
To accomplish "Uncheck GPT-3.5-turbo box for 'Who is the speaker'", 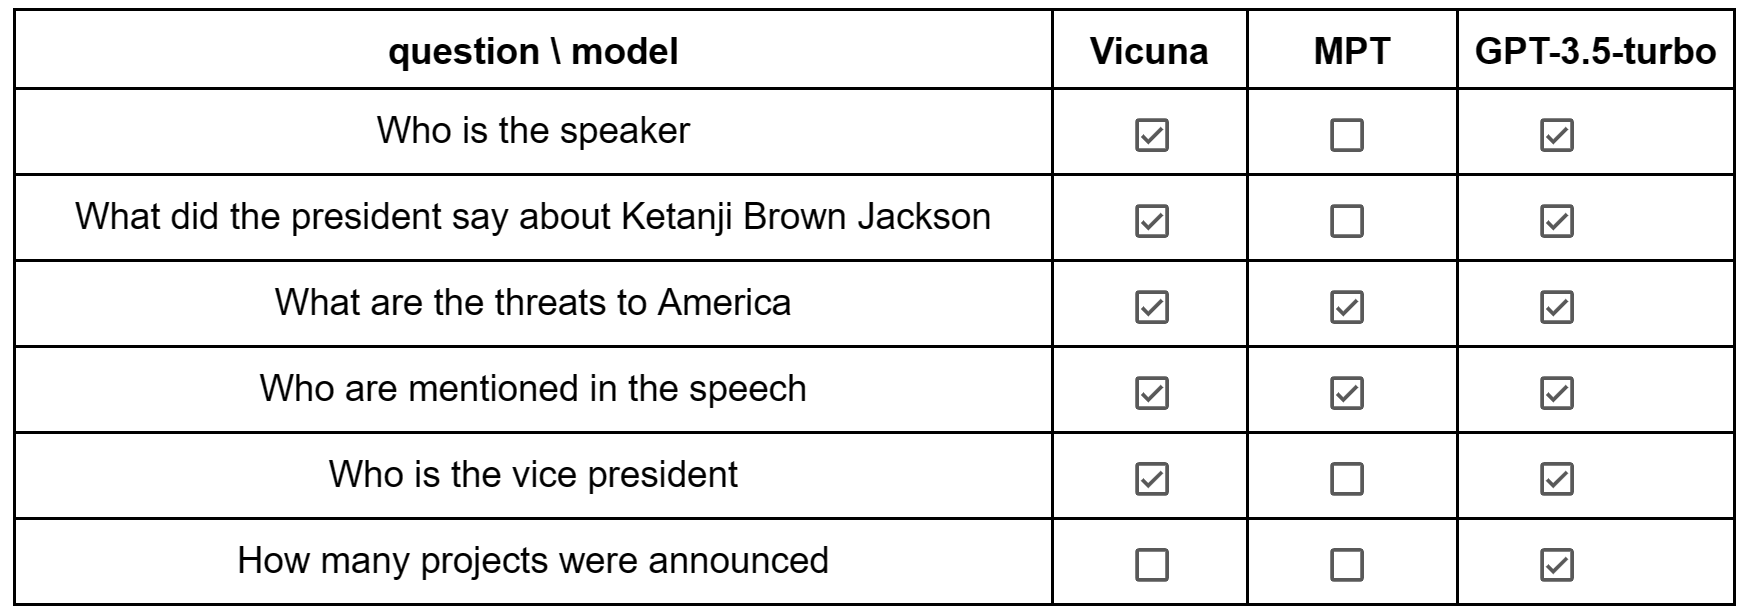I will pos(1556,135).
